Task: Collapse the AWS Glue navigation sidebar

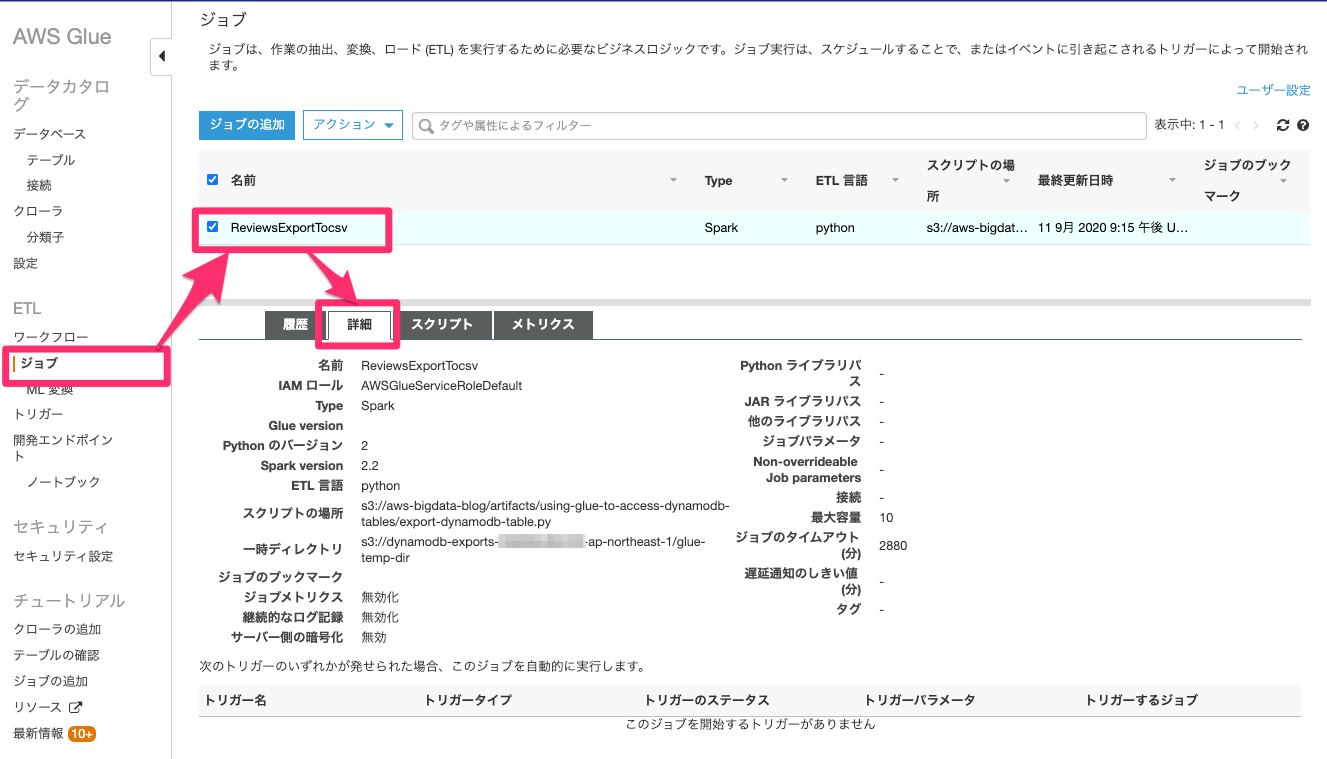Action: pyautogui.click(x=162, y=56)
